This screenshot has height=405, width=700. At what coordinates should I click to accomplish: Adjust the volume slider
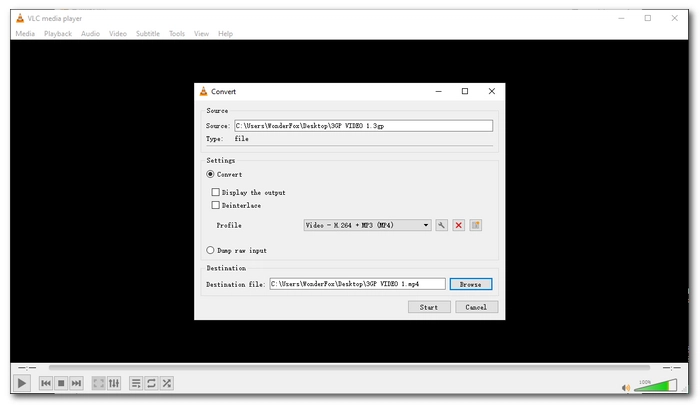point(655,385)
